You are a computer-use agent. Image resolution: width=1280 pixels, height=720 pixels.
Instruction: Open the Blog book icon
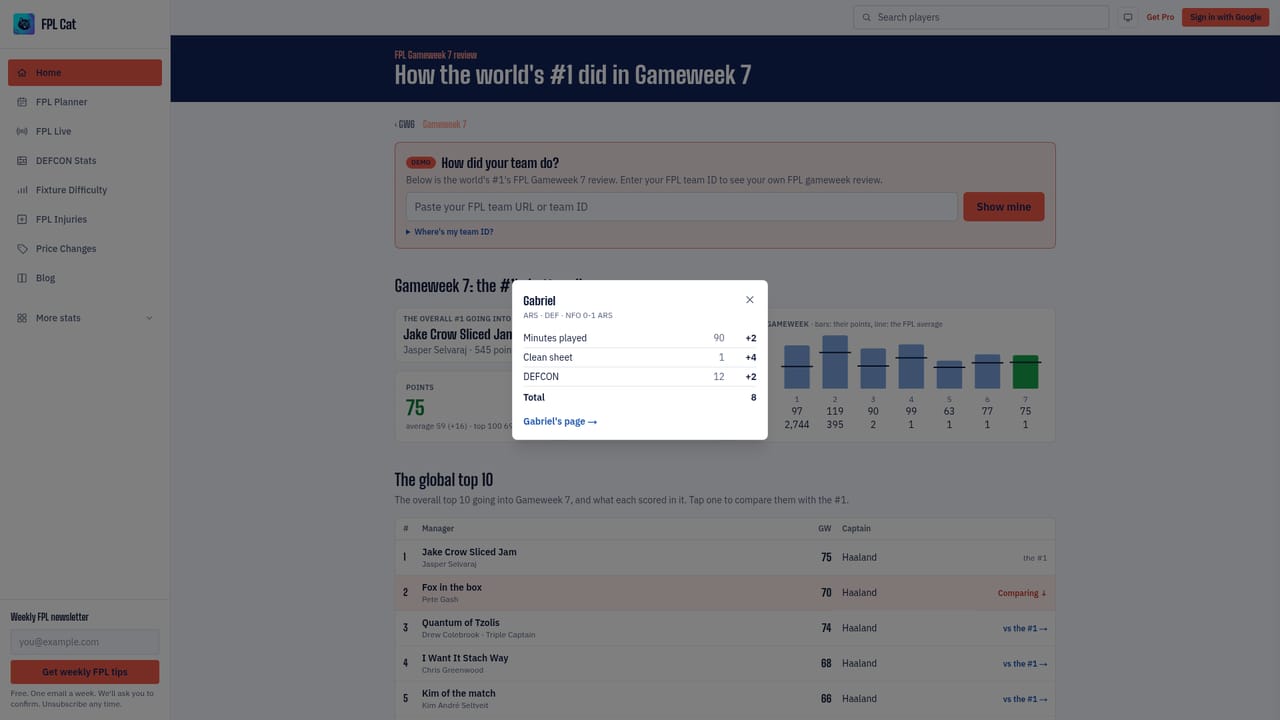tap(22, 278)
